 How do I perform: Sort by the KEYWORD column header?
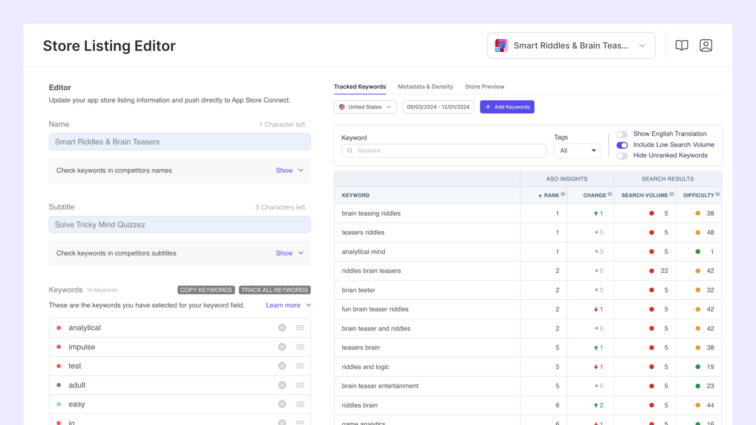[355, 195]
